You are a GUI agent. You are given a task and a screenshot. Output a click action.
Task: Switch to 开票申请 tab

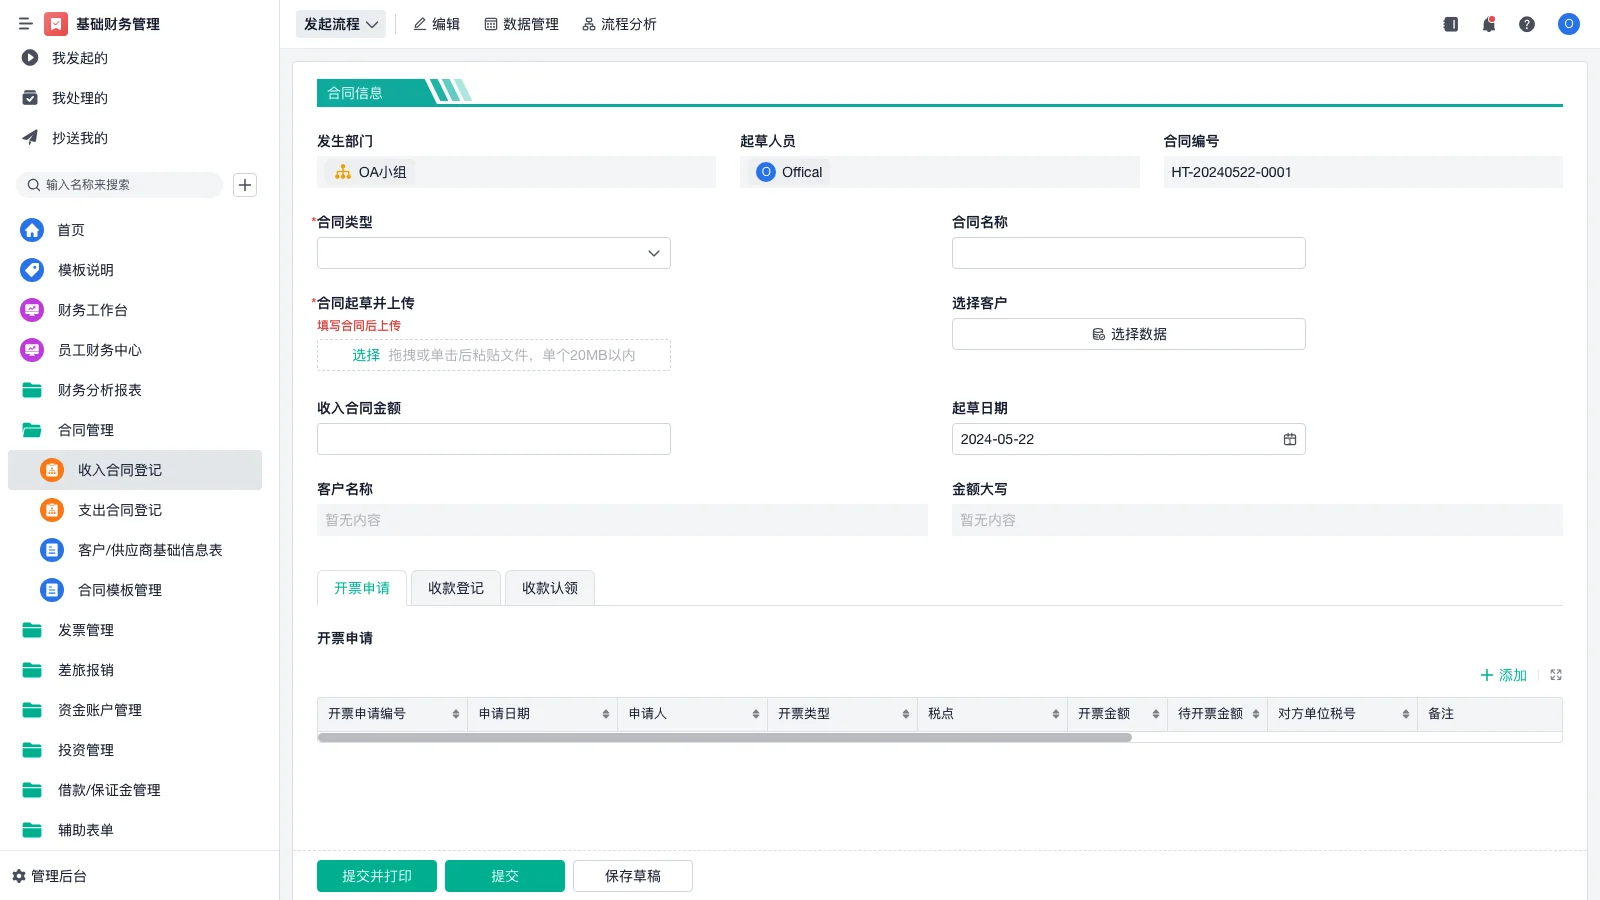(x=362, y=588)
